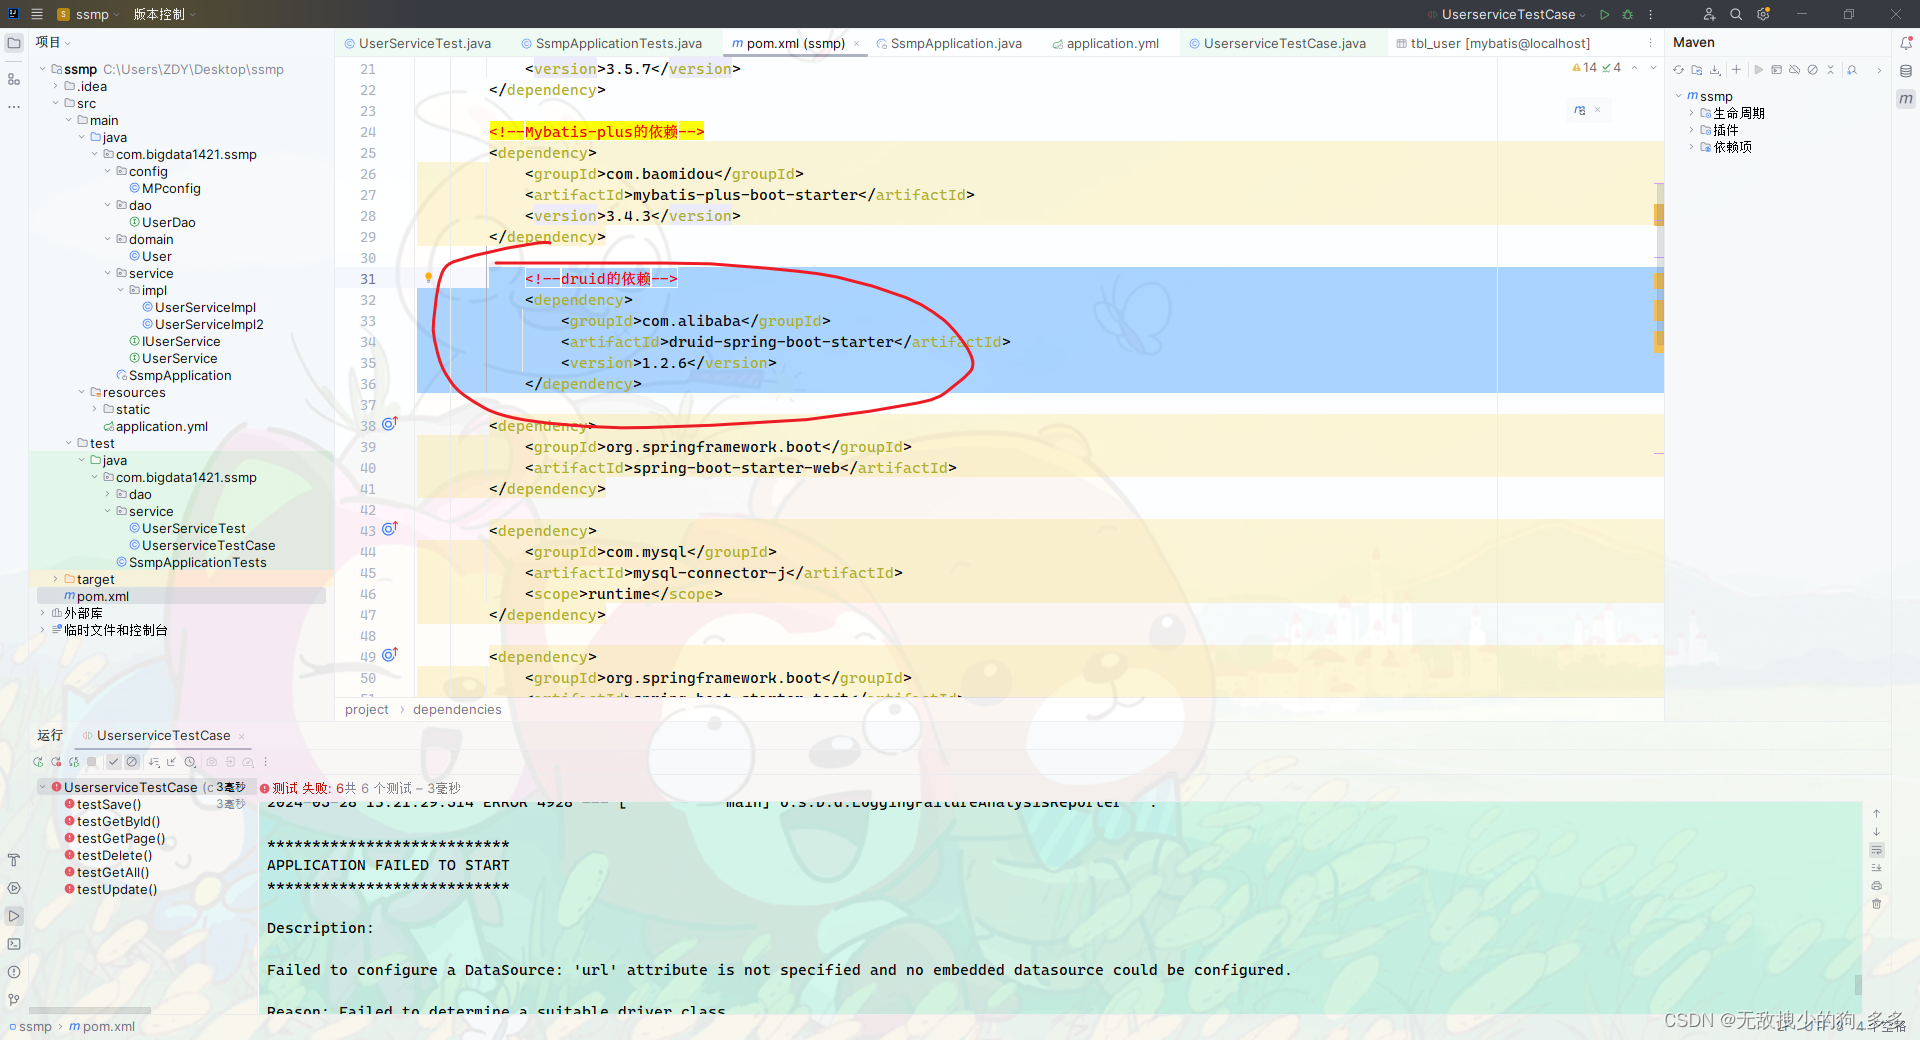Select the Maven tool window m icon
The width and height of the screenshot is (1920, 1040).
coord(1906,99)
